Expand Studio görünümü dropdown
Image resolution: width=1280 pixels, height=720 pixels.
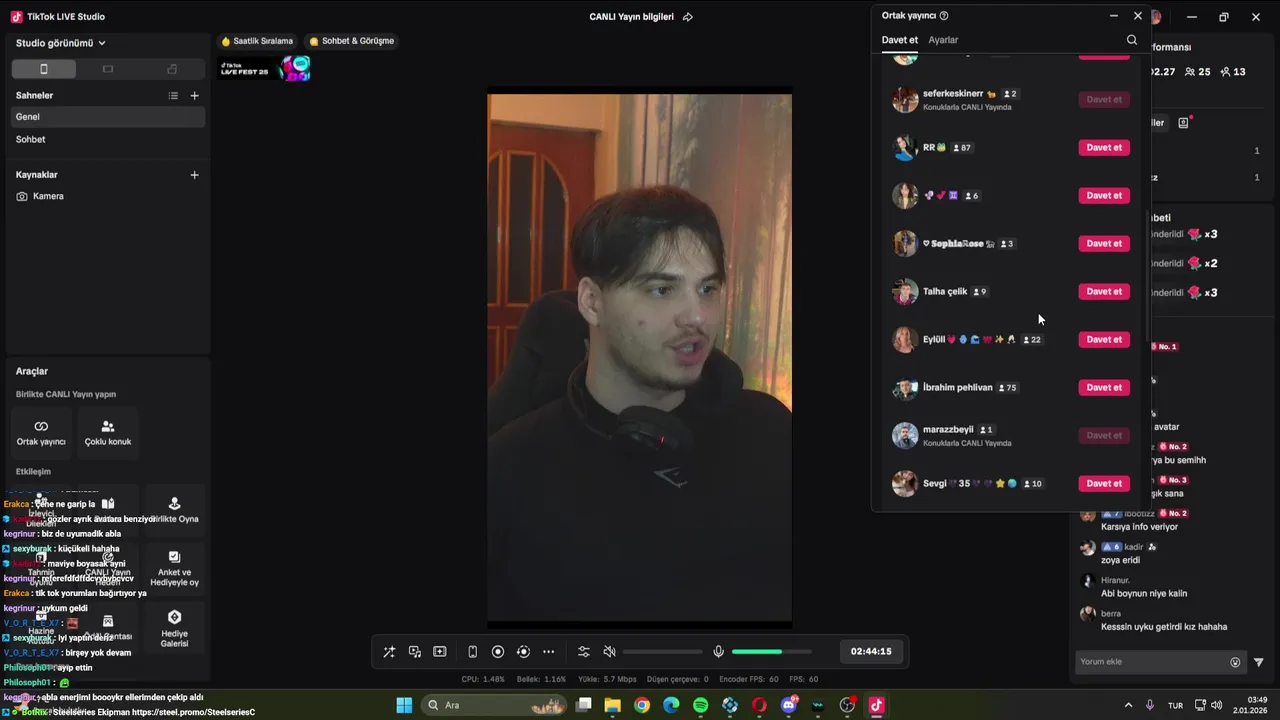pyautogui.click(x=60, y=43)
